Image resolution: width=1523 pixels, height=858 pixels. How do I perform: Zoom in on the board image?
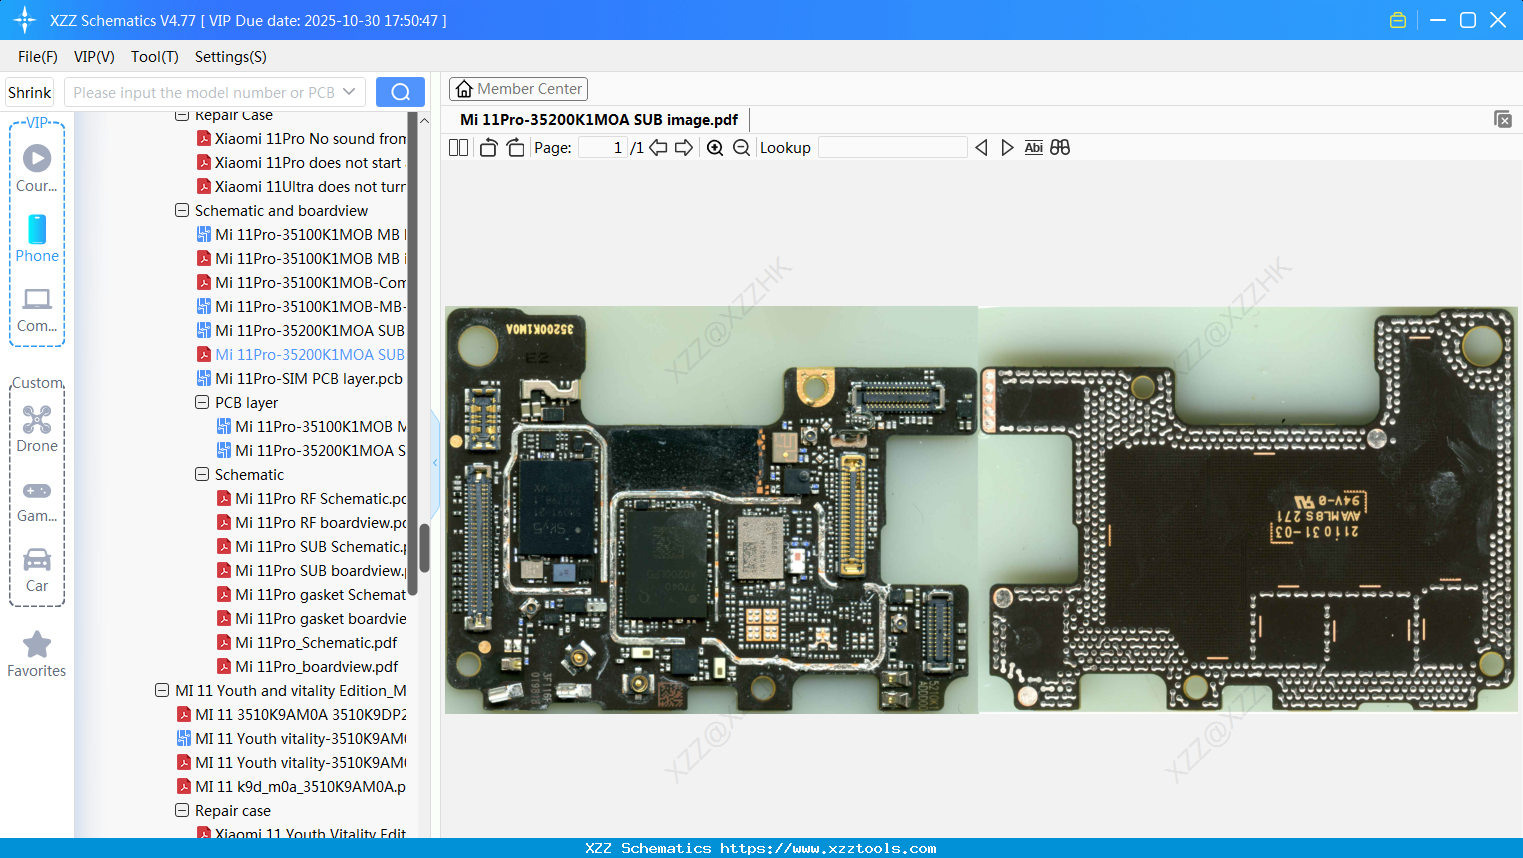point(715,147)
